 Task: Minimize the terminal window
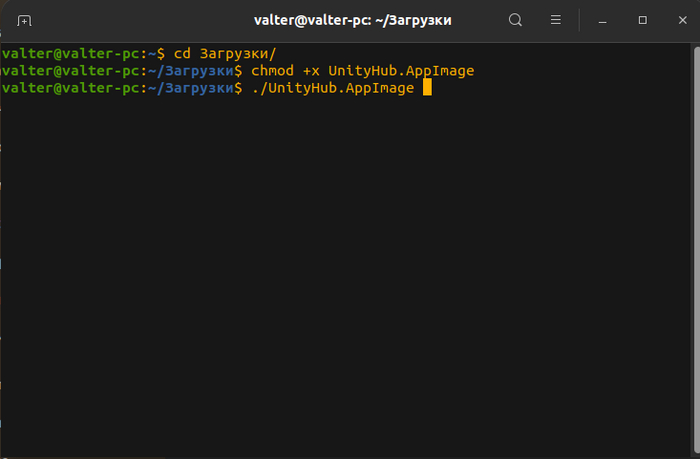pyautogui.click(x=605, y=20)
